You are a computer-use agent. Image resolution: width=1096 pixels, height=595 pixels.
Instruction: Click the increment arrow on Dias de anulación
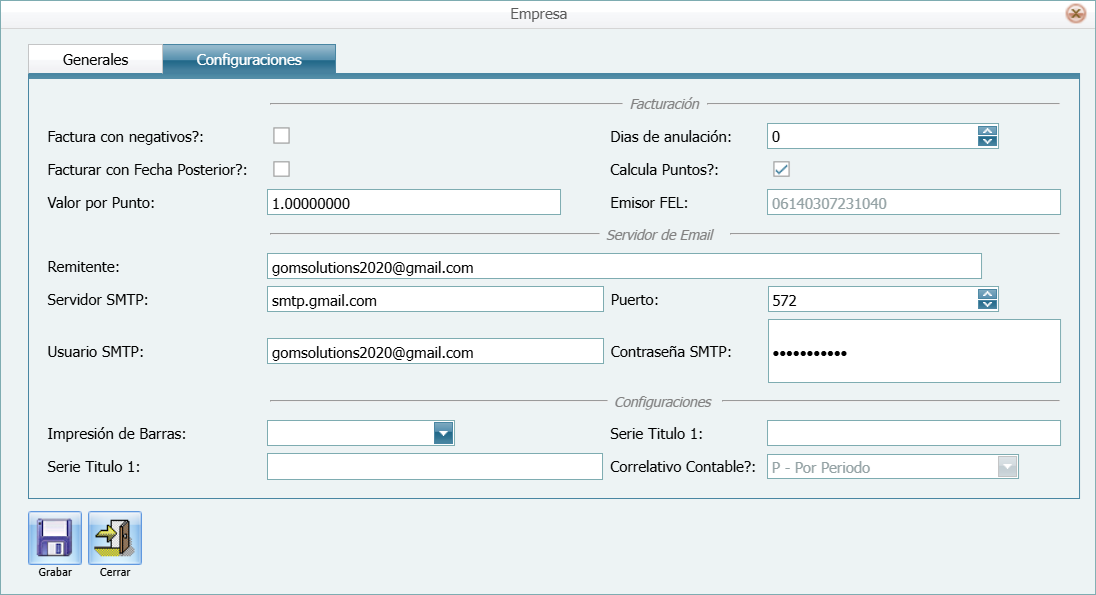(987, 130)
